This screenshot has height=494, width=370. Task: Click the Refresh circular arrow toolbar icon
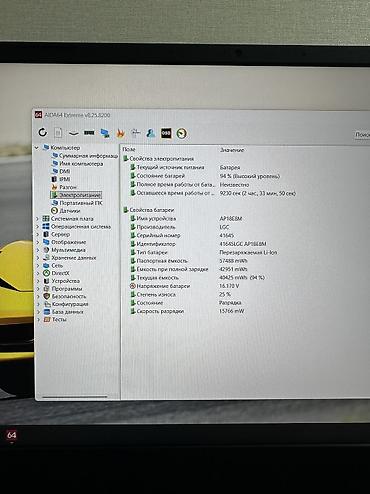pyautogui.click(x=43, y=132)
